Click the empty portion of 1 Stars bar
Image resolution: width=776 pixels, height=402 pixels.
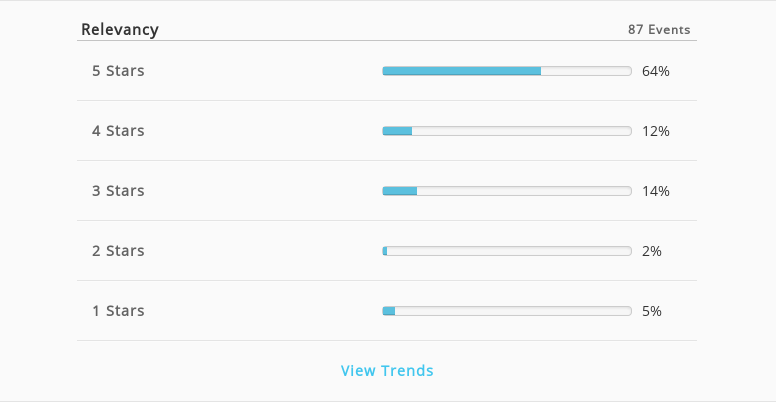[513, 311]
